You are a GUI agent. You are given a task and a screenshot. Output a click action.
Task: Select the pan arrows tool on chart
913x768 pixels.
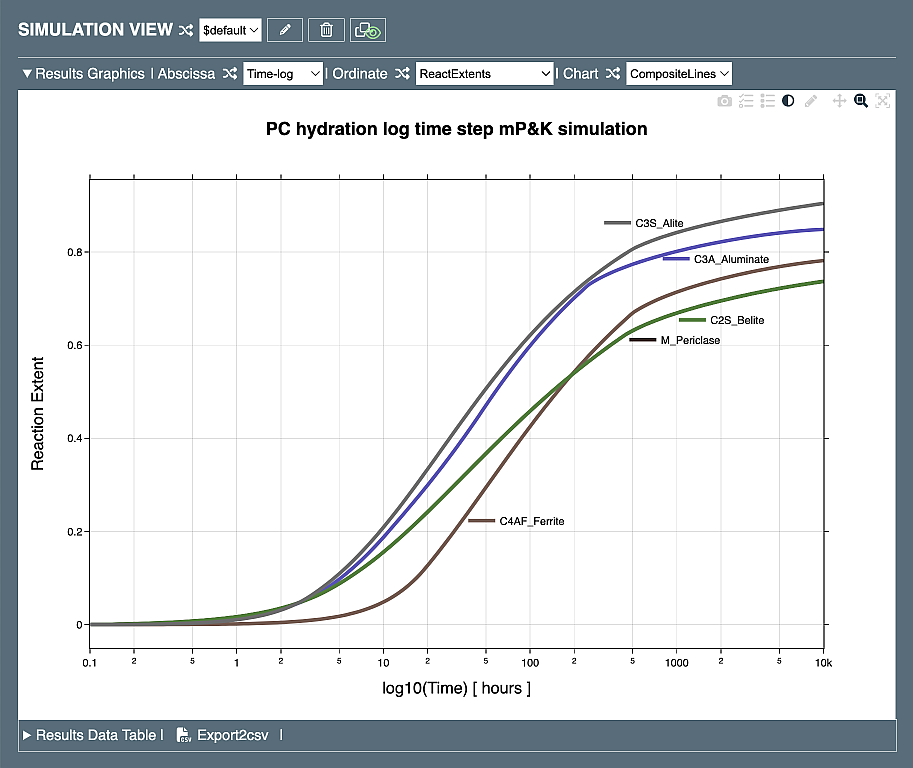click(x=839, y=101)
